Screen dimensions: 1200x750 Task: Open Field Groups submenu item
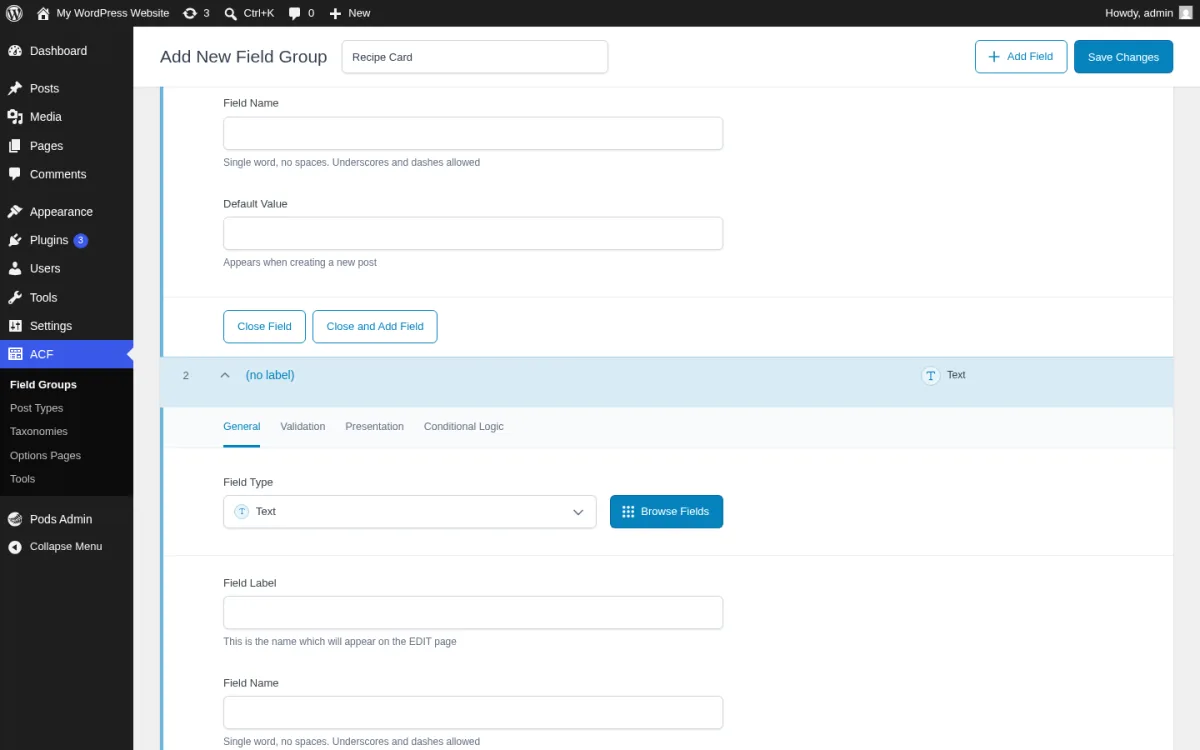point(43,385)
